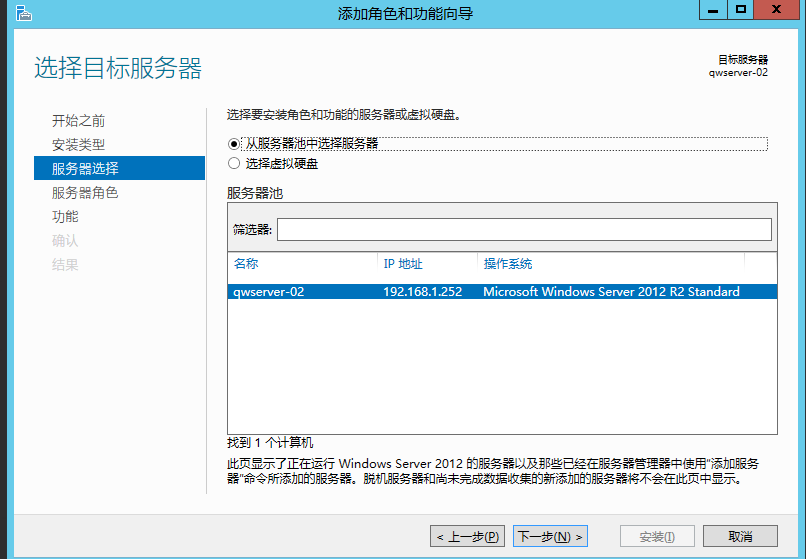Sort by the 操作系统 column header
Screen dimensions: 806x559
point(508,264)
